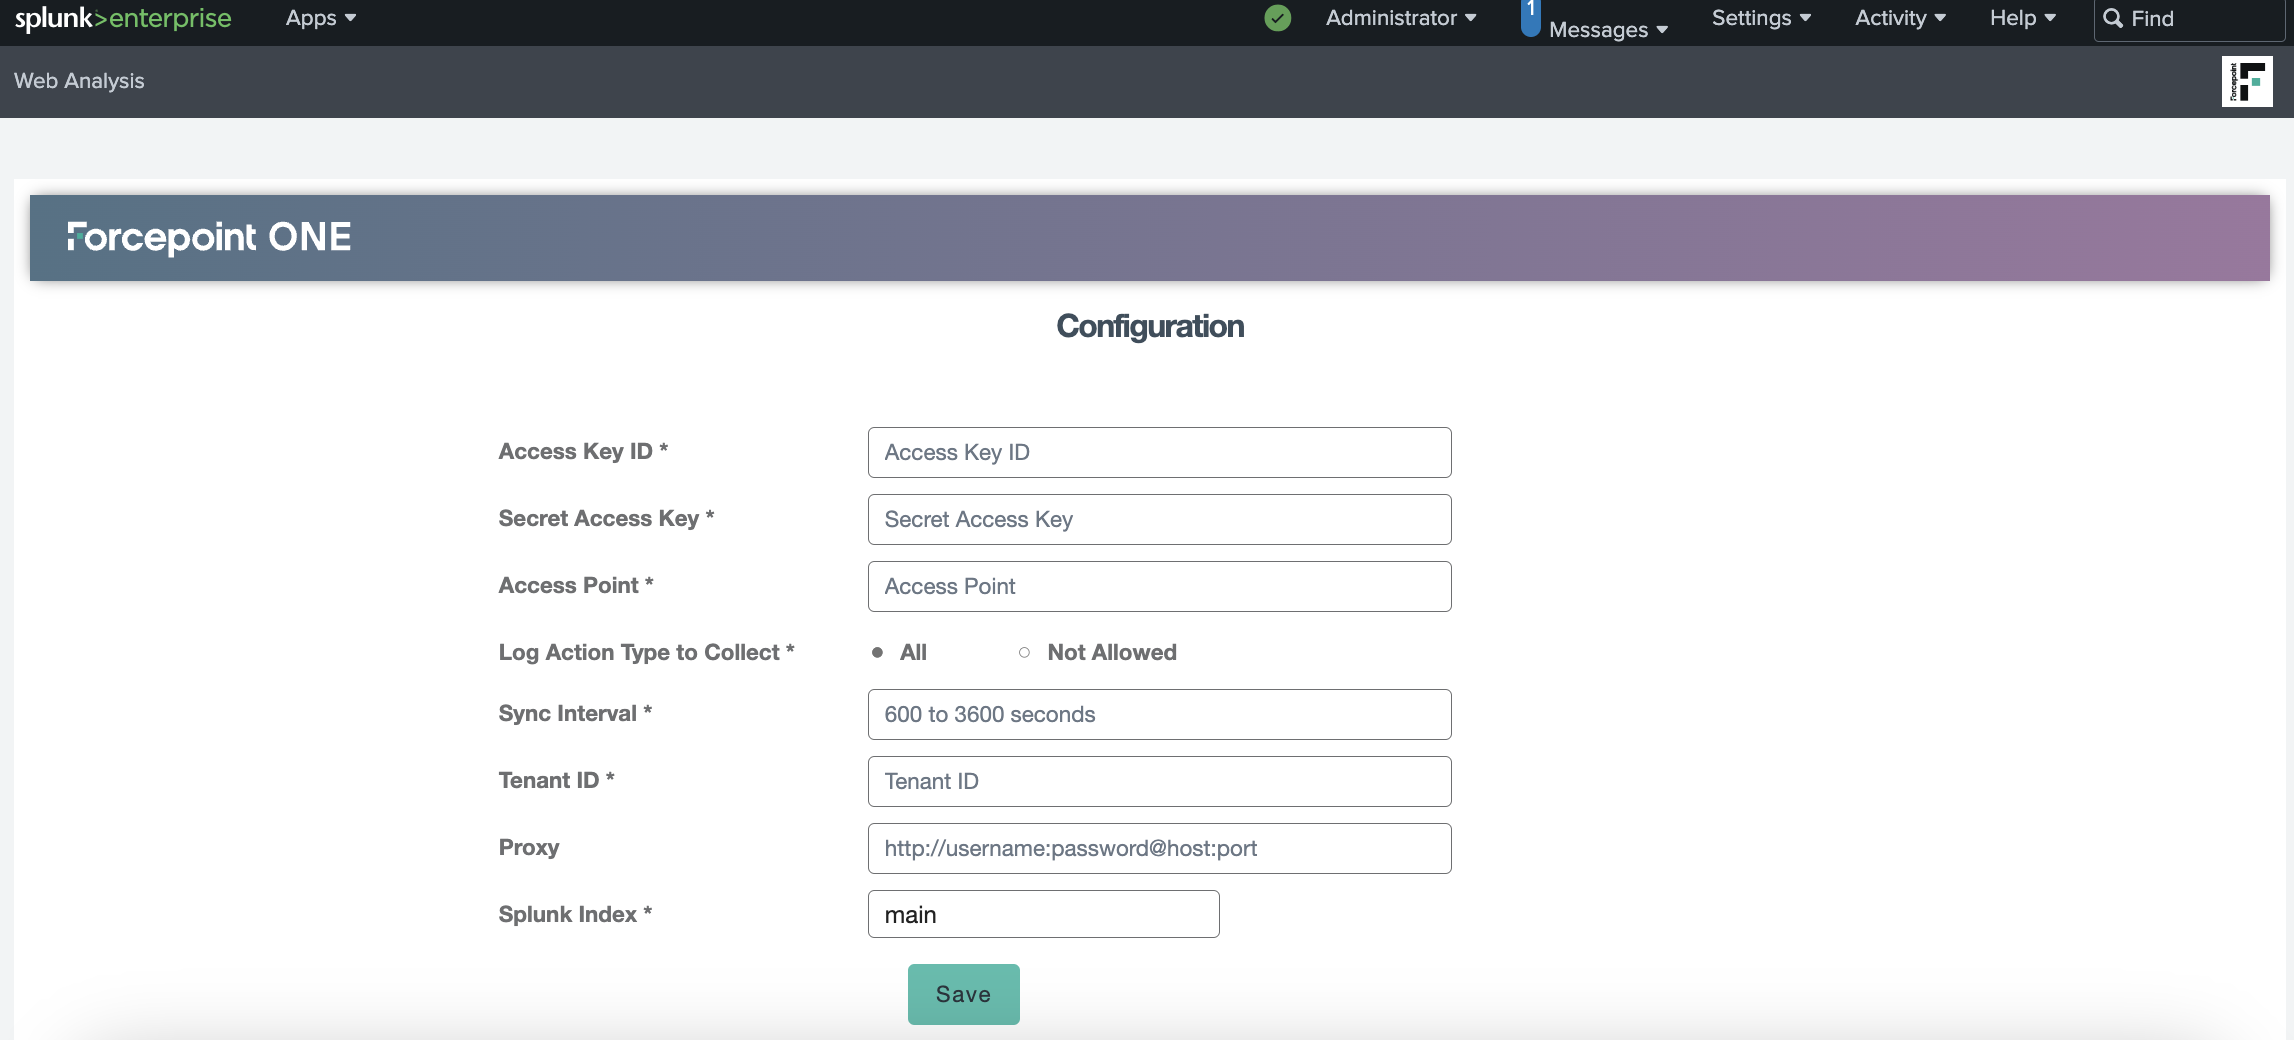Screen dimensions: 2294x1040
Task: Open the Administrator dropdown menu
Action: coord(1401,18)
